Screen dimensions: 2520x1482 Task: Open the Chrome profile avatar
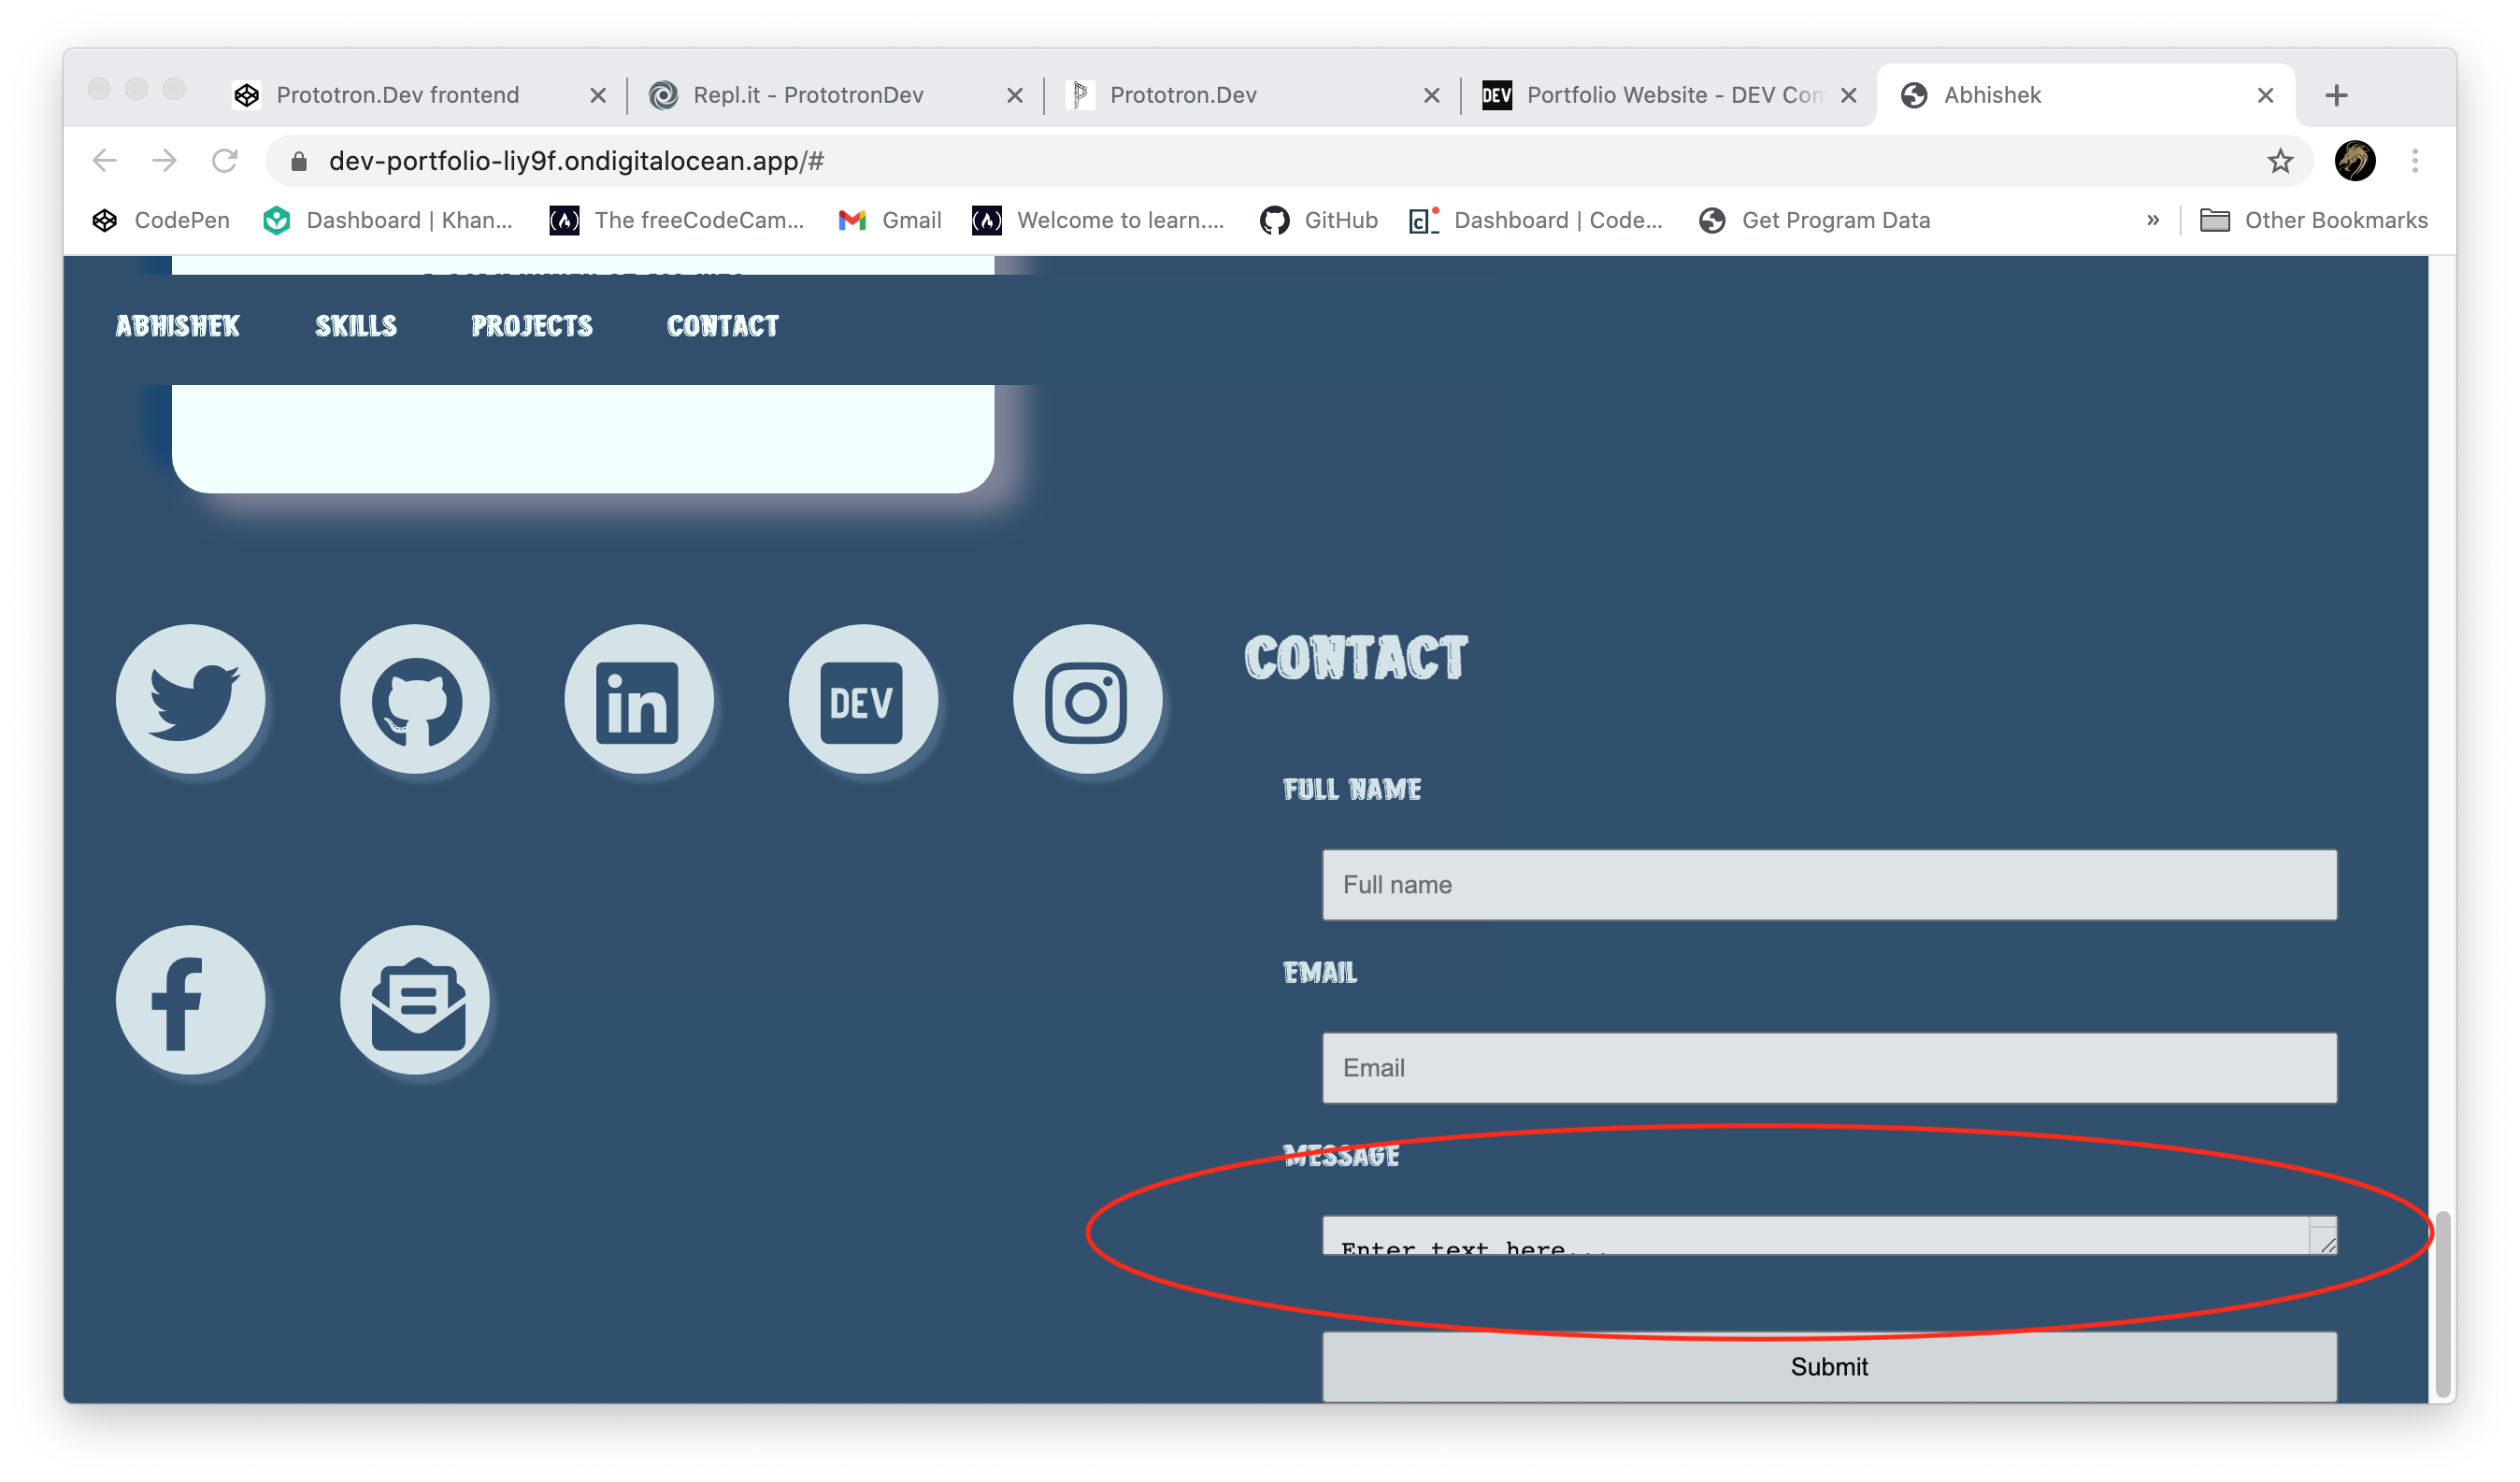[x=2354, y=161]
